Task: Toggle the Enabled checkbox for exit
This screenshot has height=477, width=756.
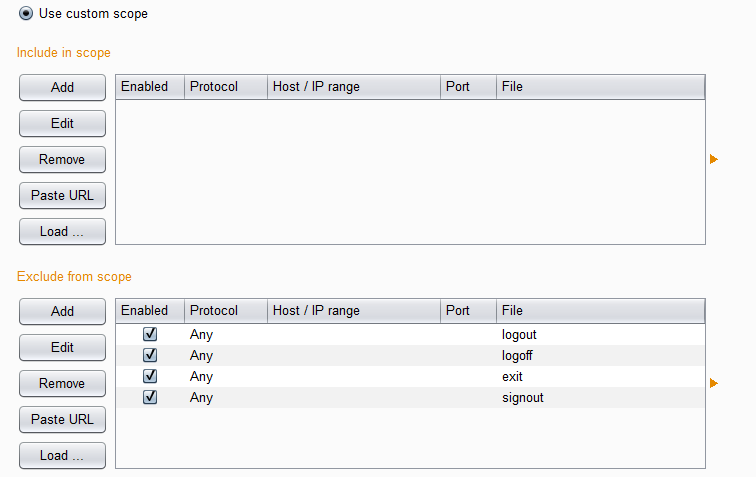Action: click(x=150, y=376)
